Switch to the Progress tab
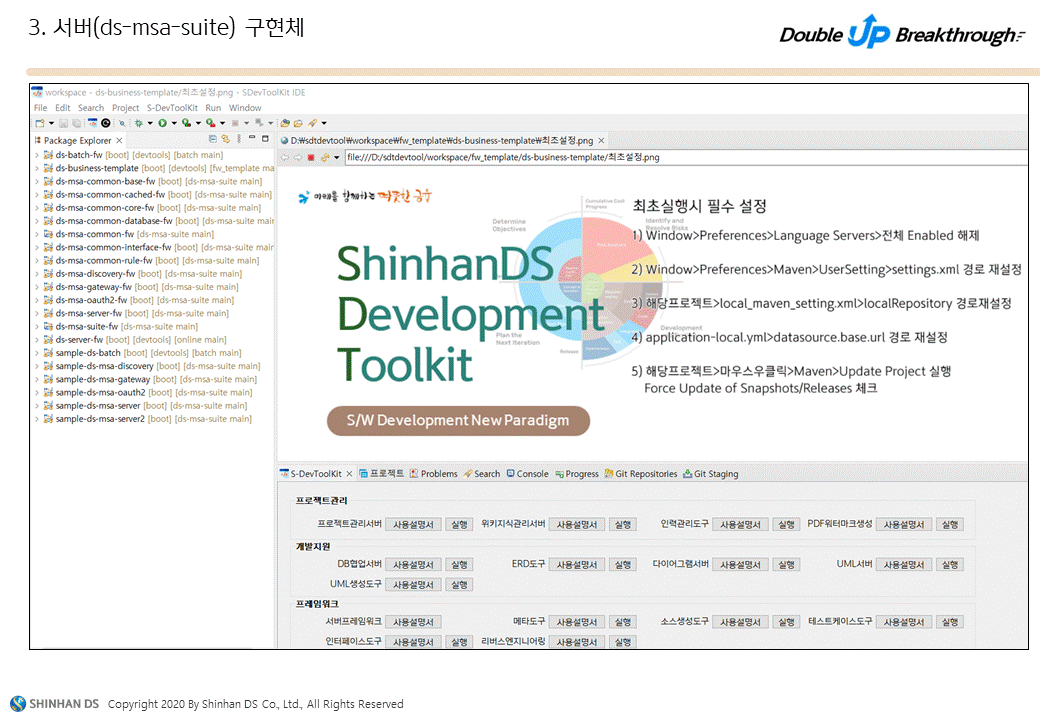1040x720 pixels. point(577,474)
